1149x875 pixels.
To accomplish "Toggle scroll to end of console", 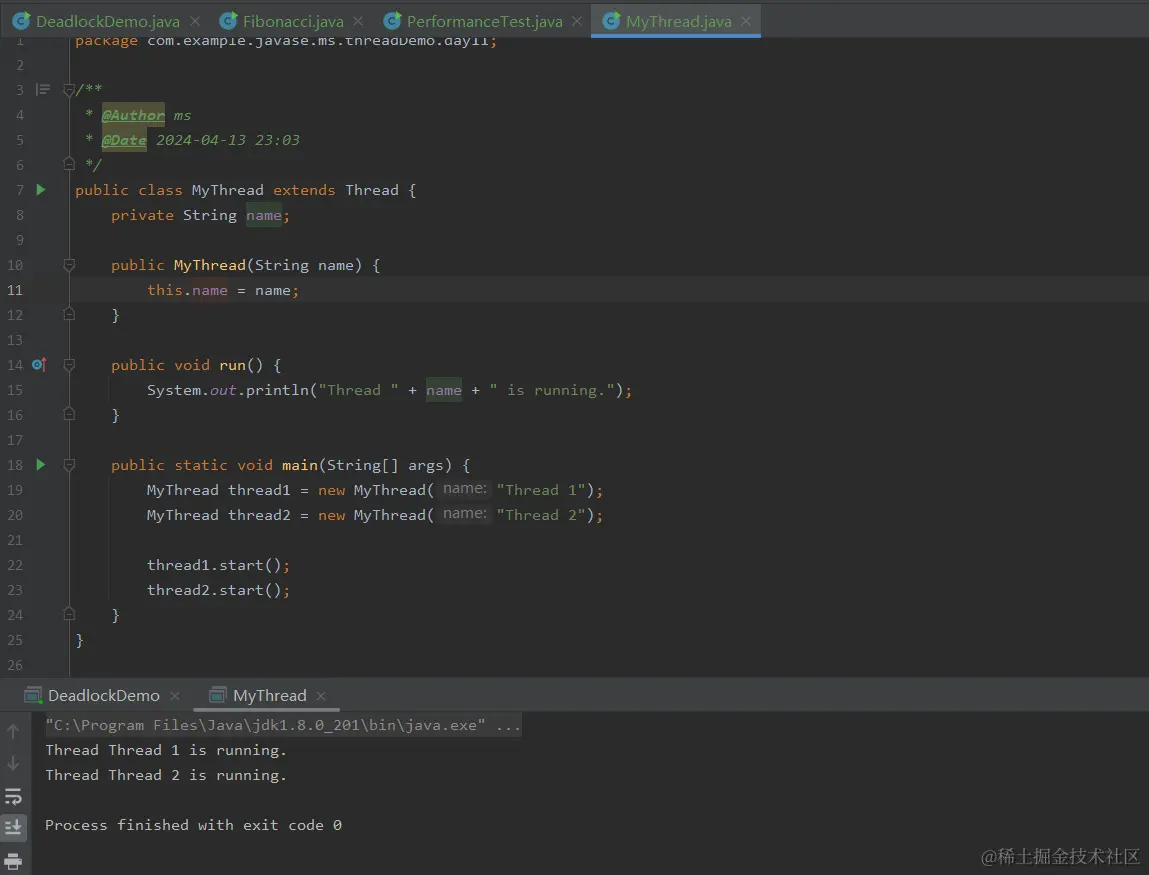I will (13, 828).
